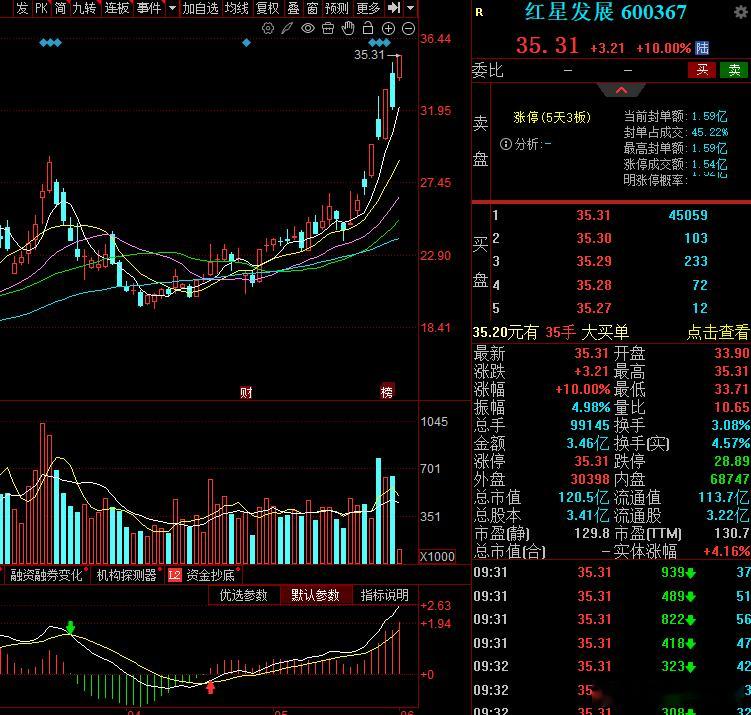Switch to 简 simplified view
751x715 pixels.
pos(60,8)
